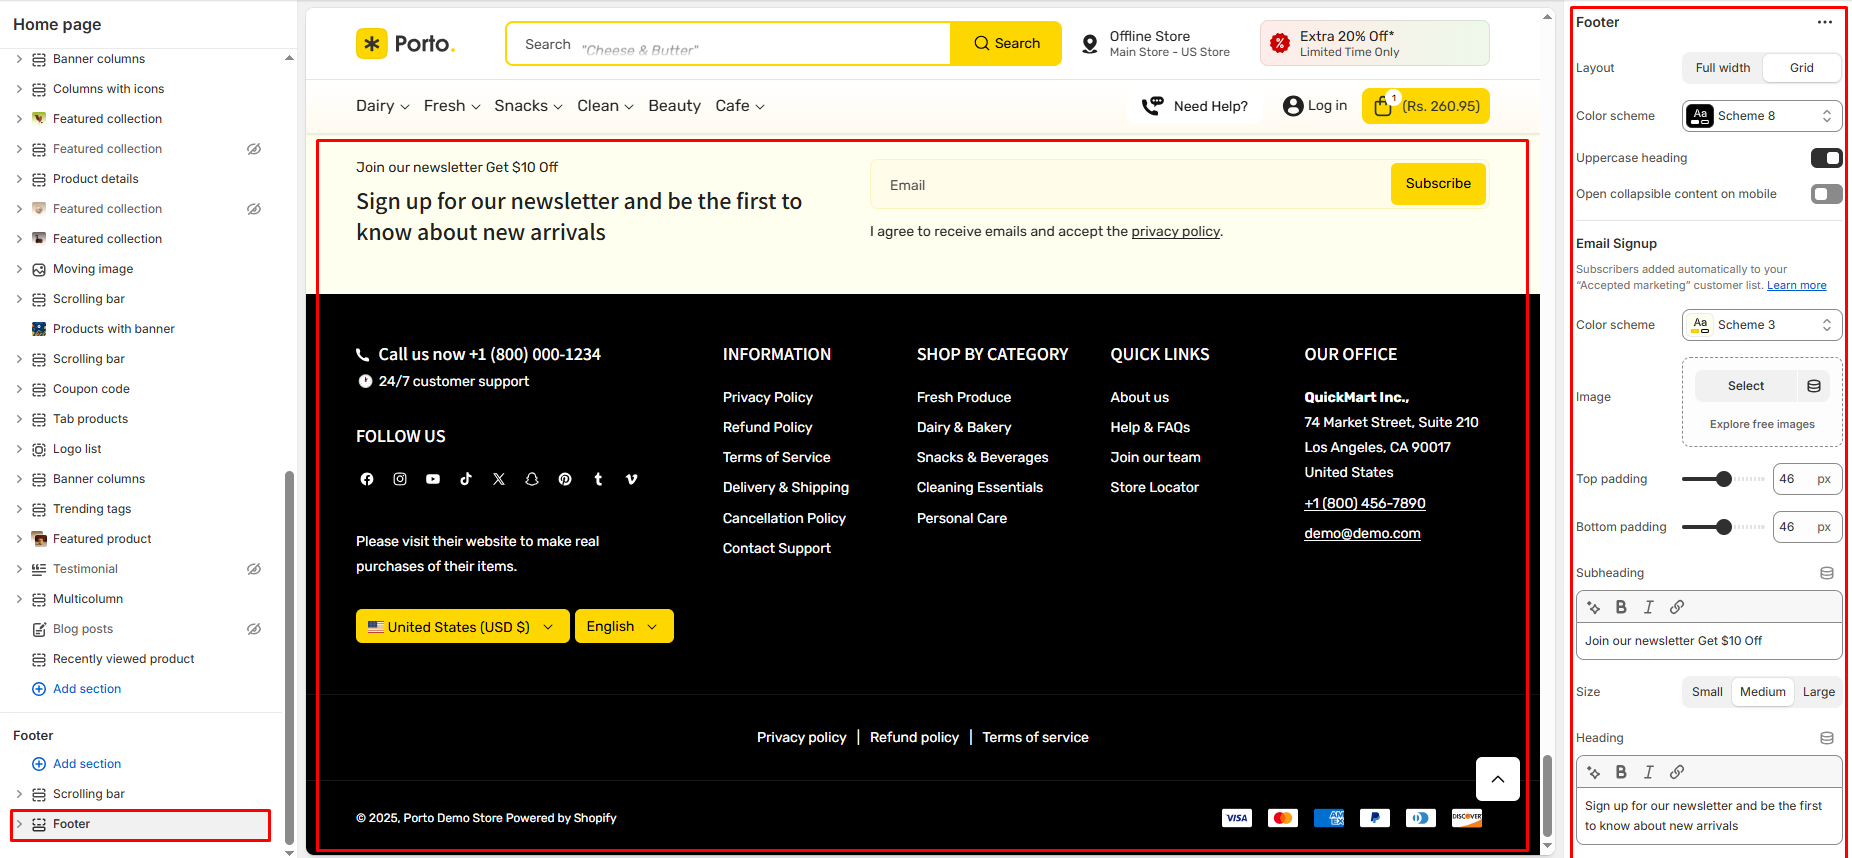Click the Pinterest social icon
The image size is (1852, 858).
pyautogui.click(x=565, y=479)
